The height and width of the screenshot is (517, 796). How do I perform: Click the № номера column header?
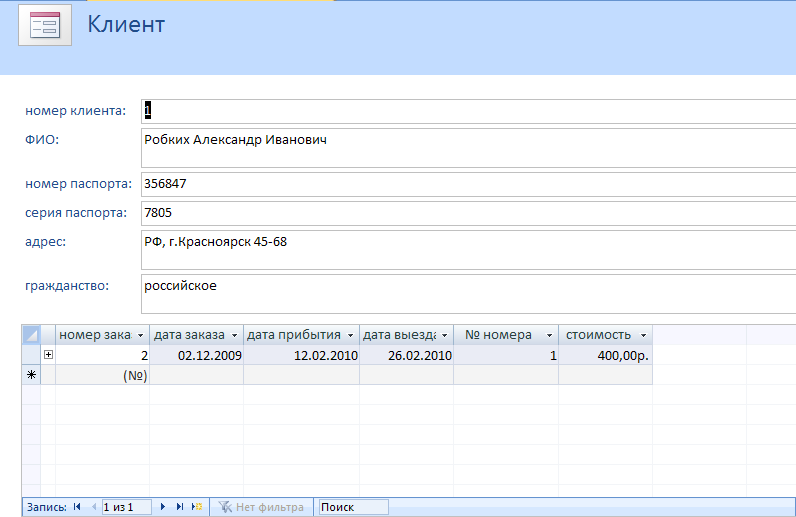point(506,335)
